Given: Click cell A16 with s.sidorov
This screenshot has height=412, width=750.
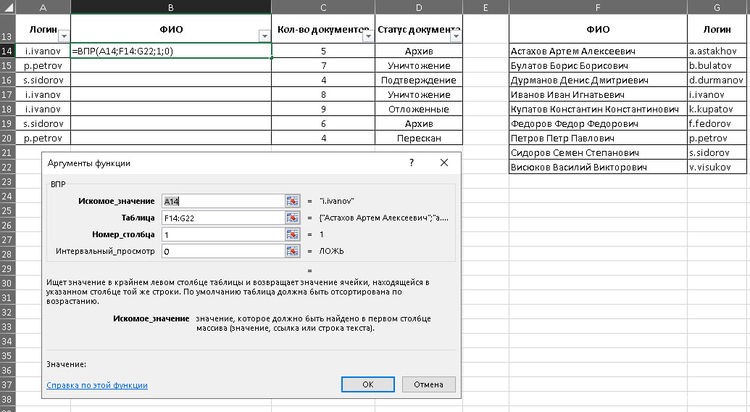Looking at the screenshot, I should pyautogui.click(x=43, y=80).
